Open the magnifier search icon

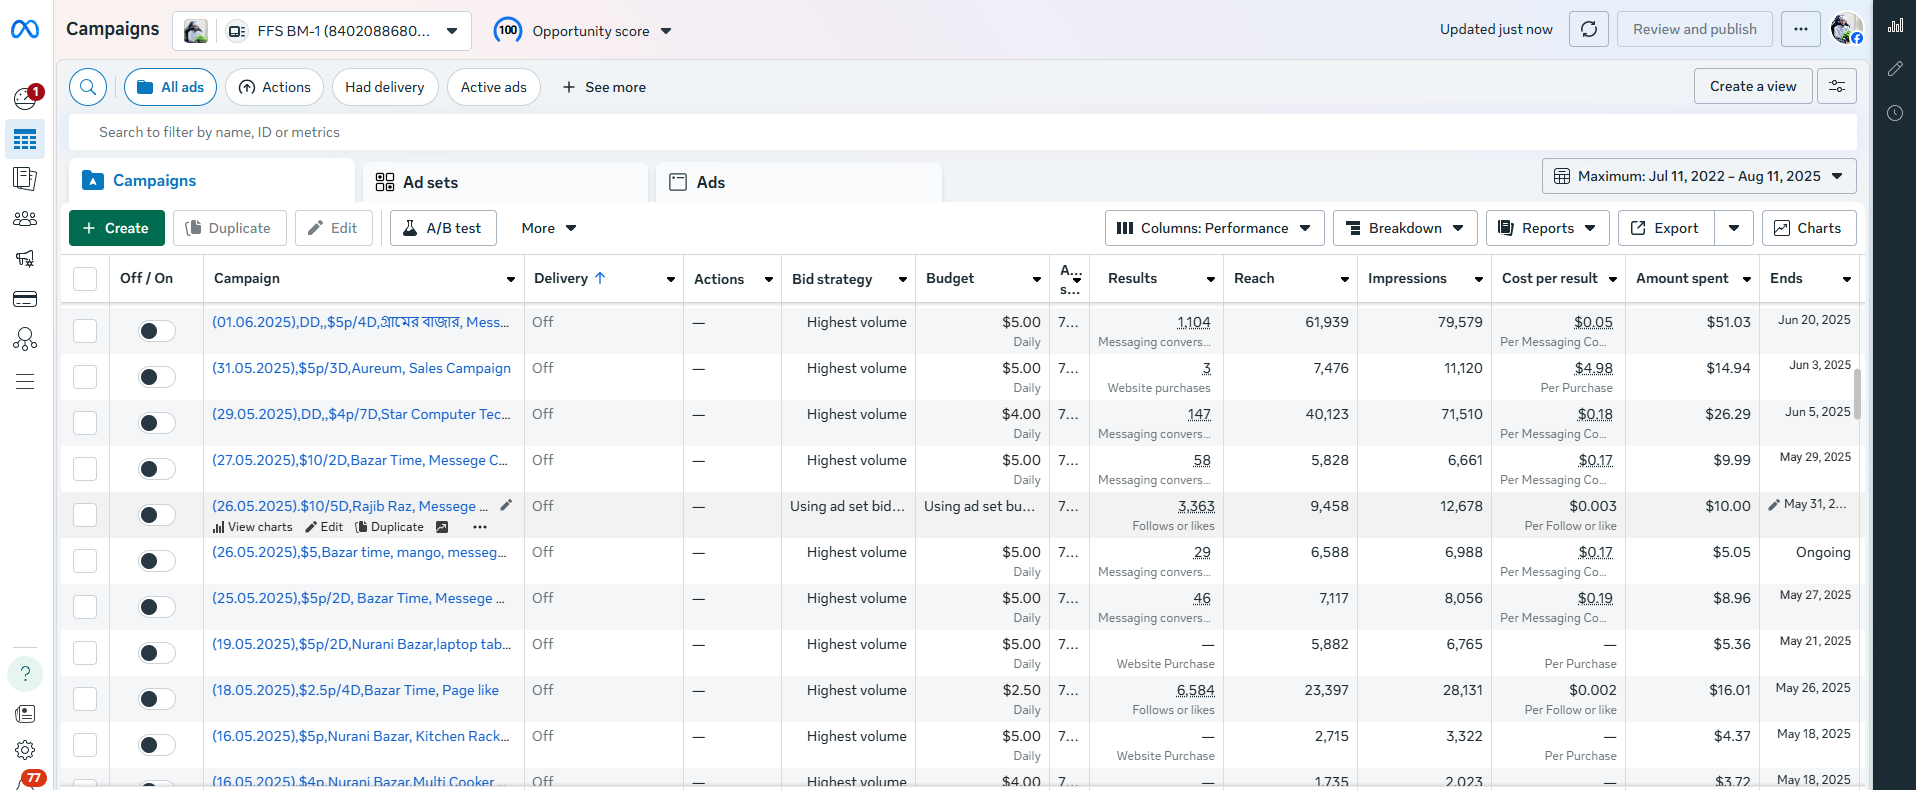[88, 87]
